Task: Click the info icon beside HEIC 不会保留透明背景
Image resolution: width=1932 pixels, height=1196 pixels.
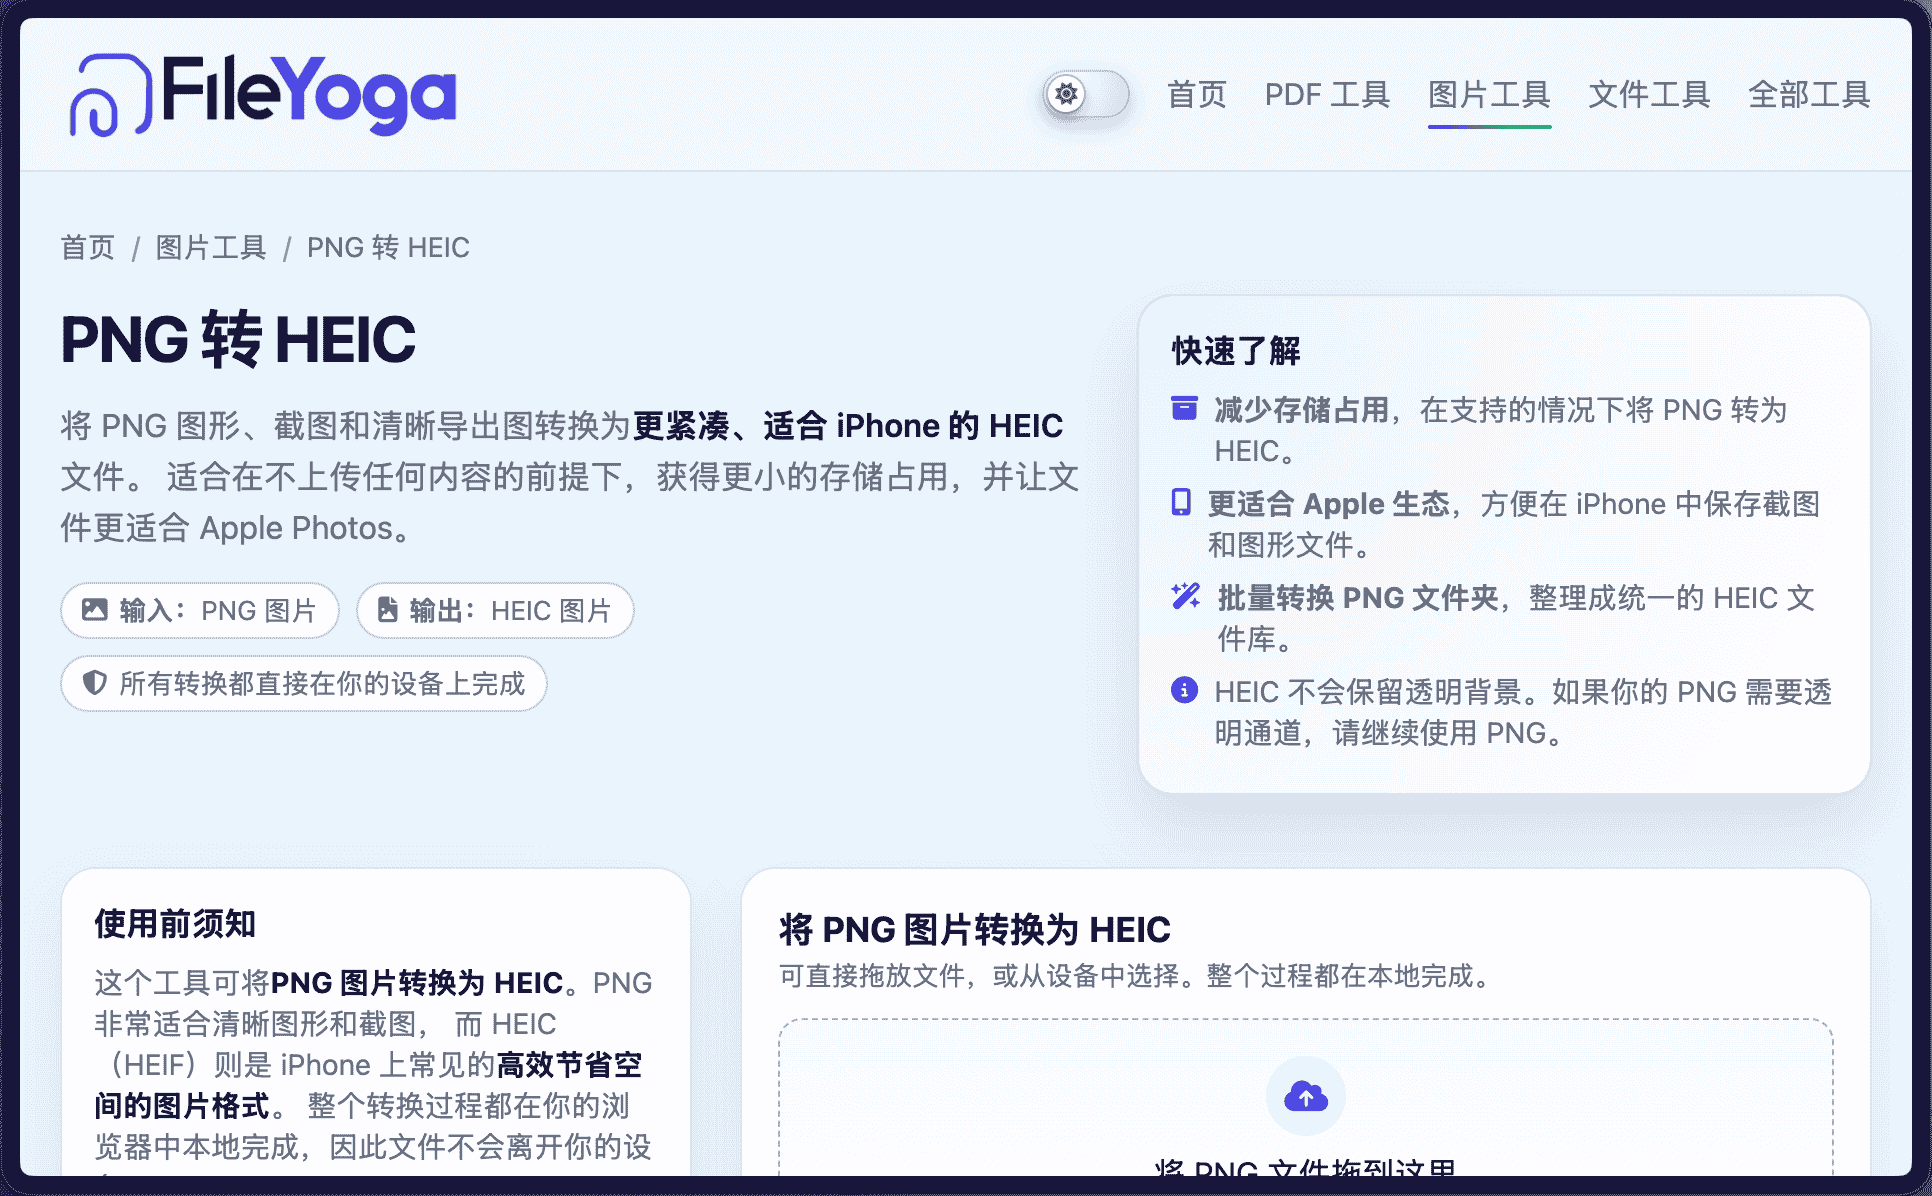Action: (1184, 690)
